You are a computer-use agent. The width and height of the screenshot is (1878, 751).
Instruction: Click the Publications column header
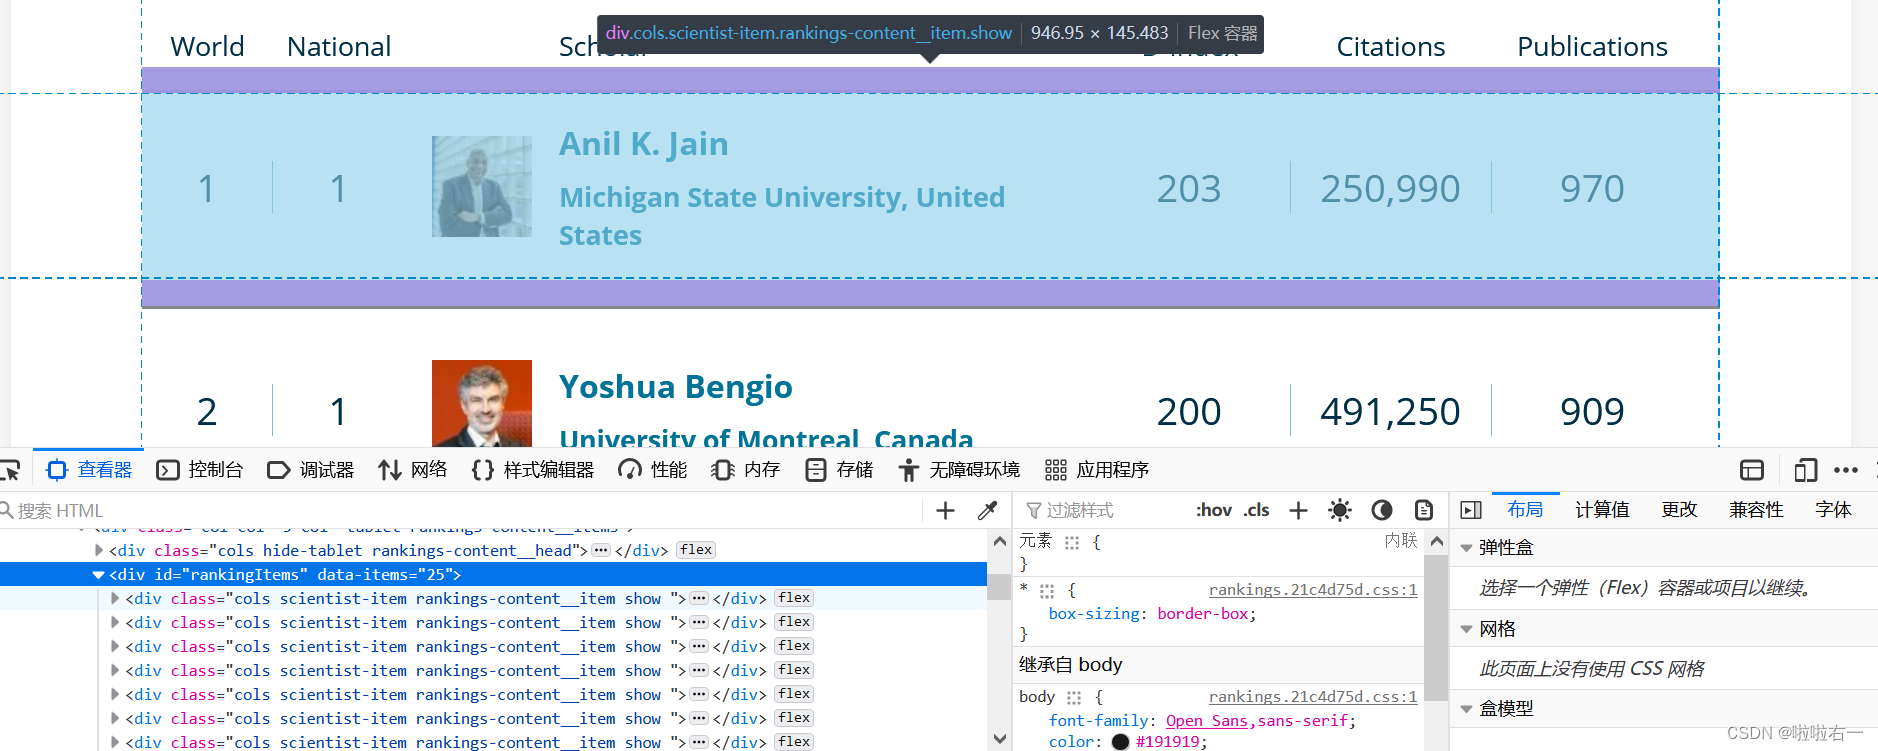(1593, 47)
